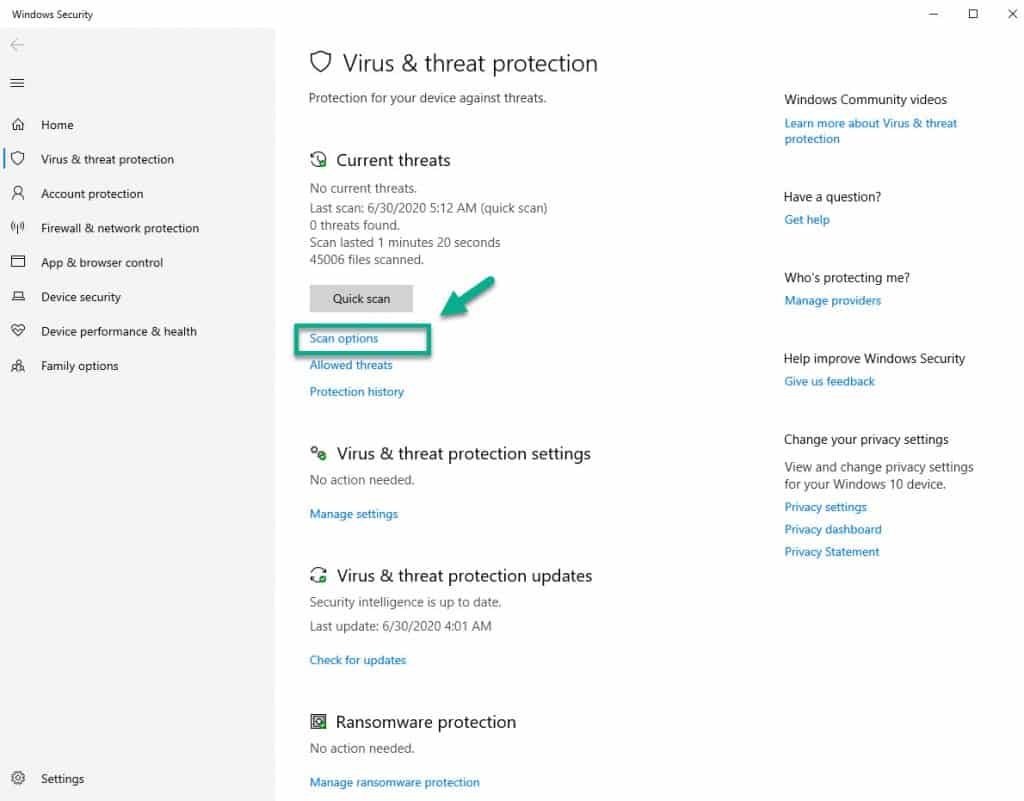Open Manage settings under protection settings
1024x801 pixels.
(353, 513)
